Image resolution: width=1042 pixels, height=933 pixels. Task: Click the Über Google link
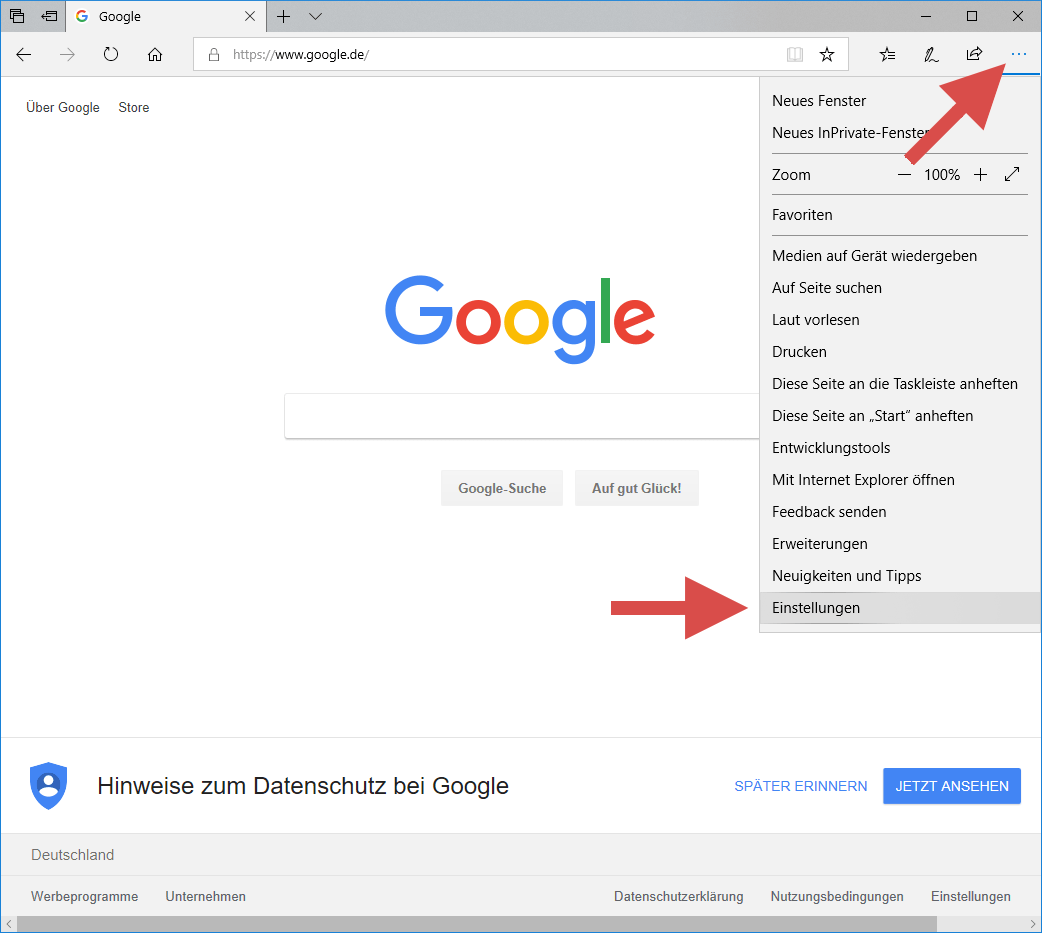[62, 108]
